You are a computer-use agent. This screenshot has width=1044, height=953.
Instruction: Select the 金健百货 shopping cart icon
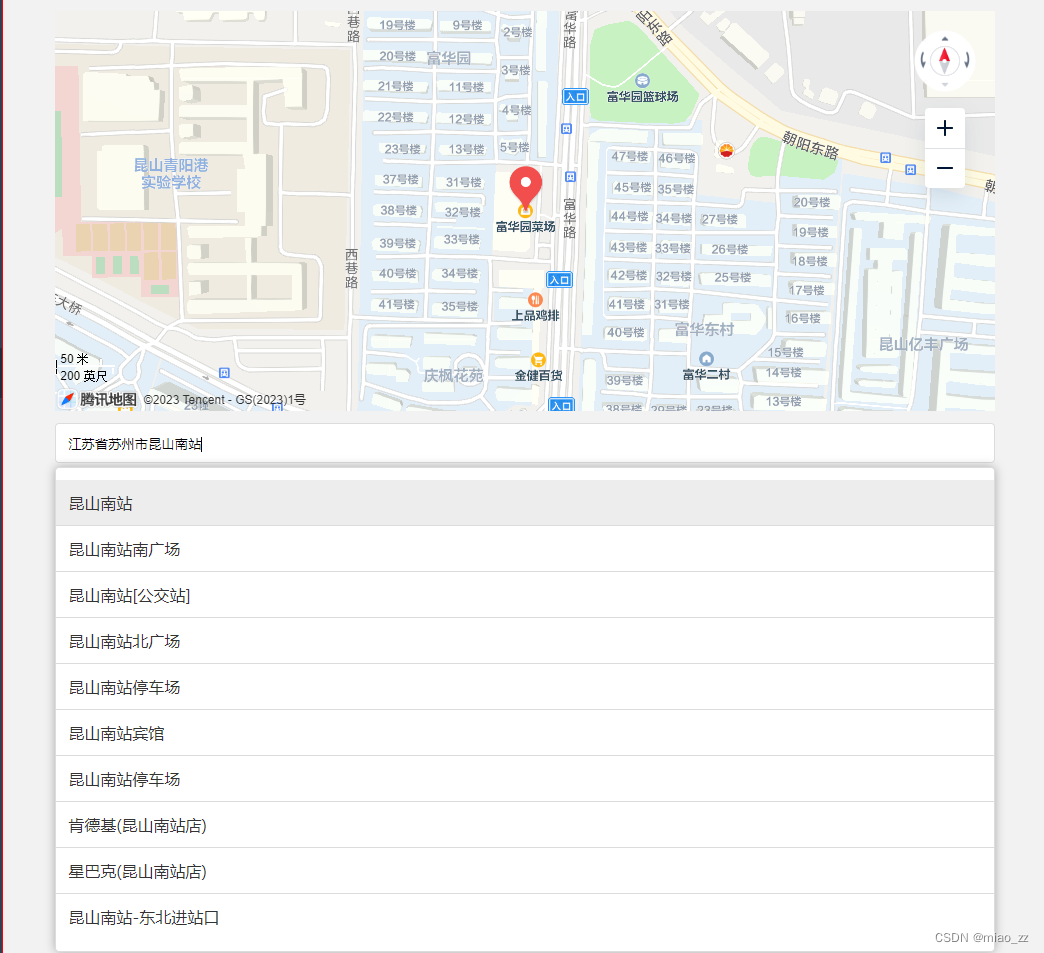(x=538, y=360)
